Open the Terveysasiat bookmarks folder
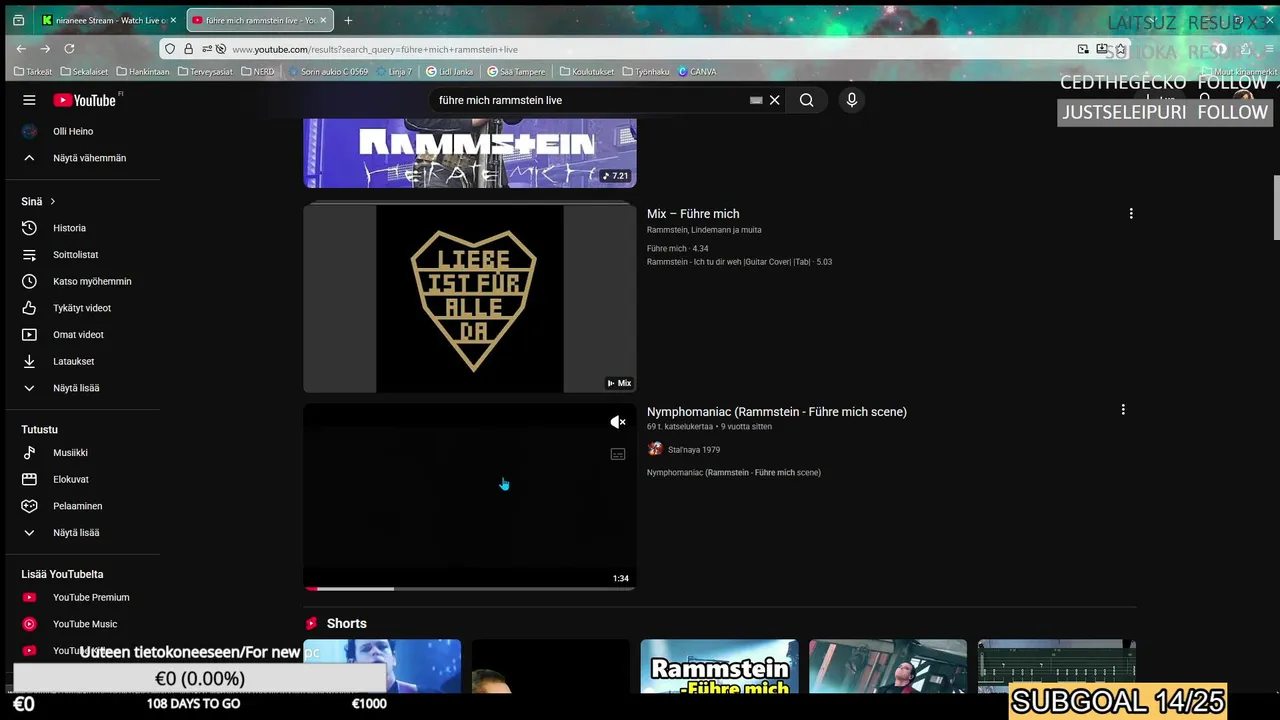This screenshot has width=1280, height=720. pos(205,72)
